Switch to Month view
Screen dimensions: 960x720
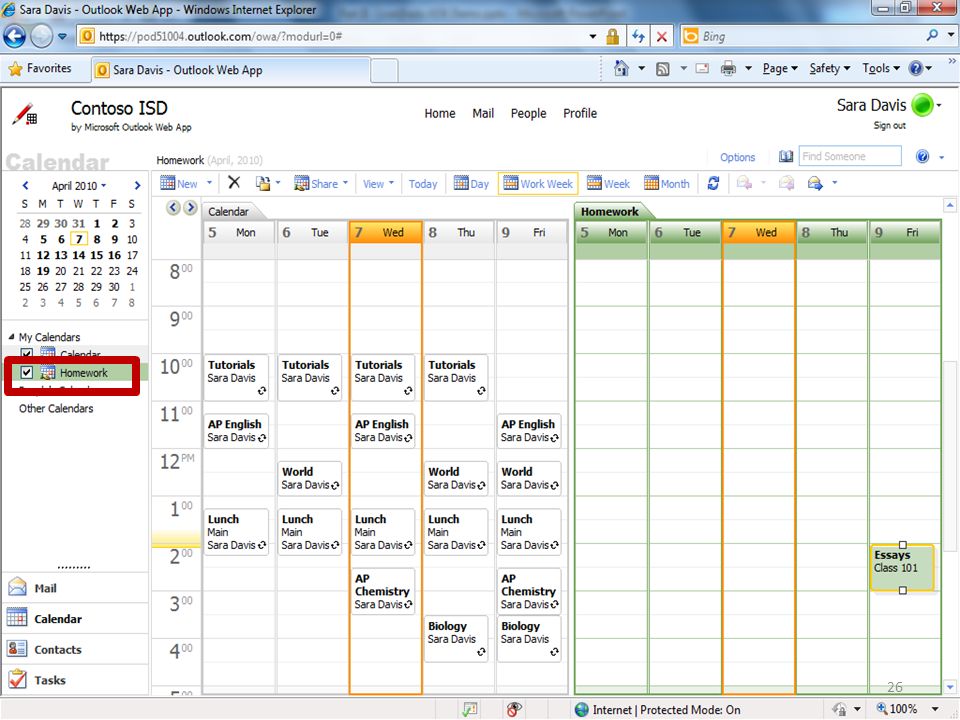(x=667, y=183)
